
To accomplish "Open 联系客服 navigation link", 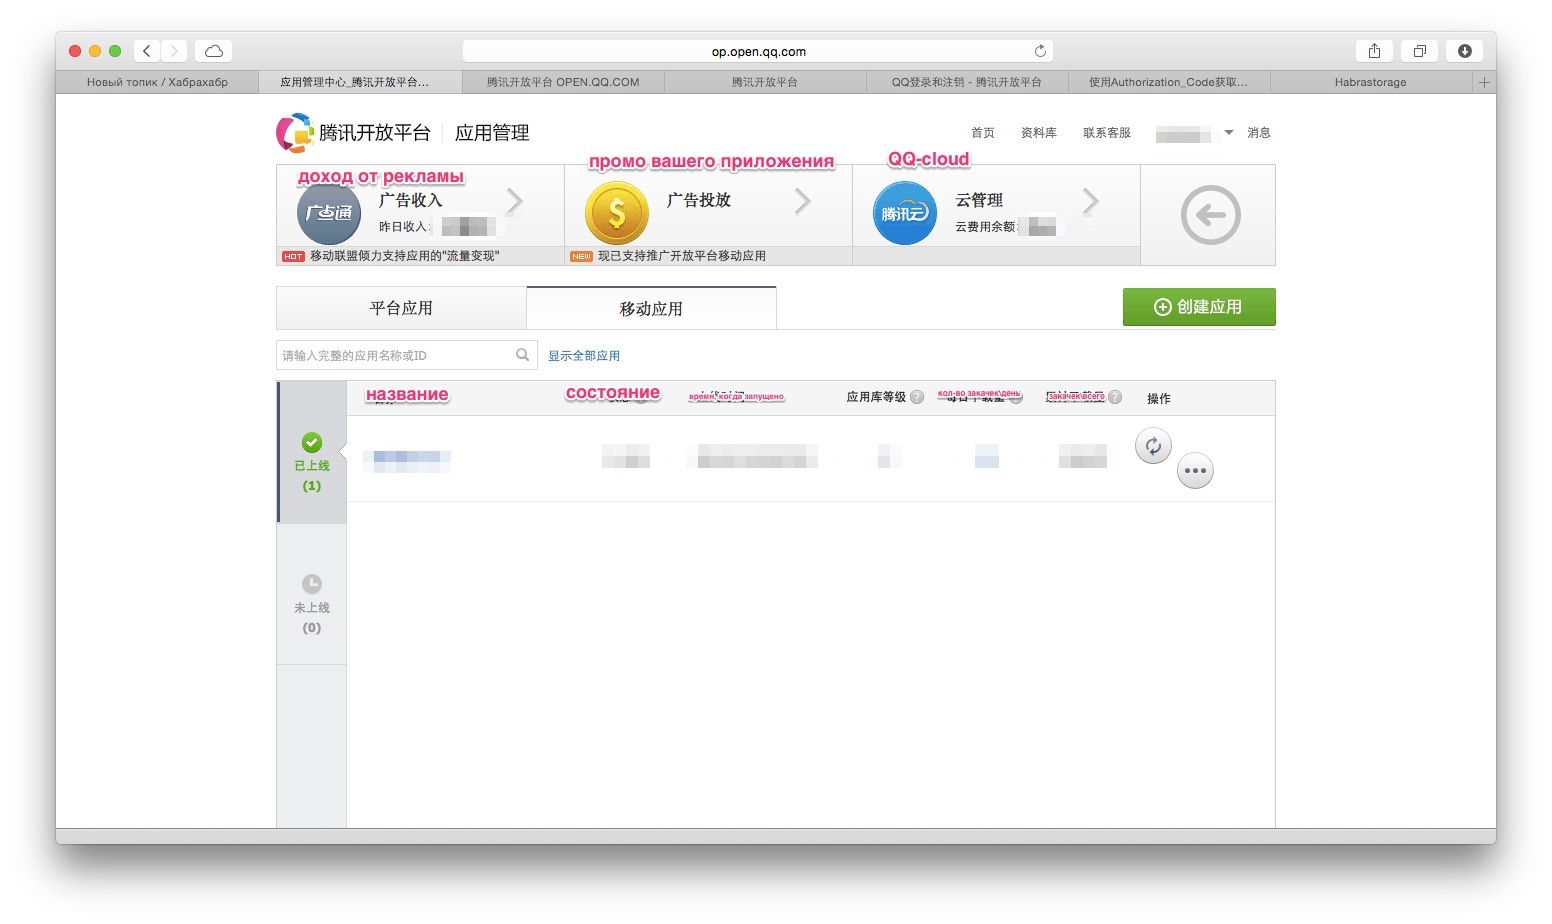I will 1107,133.
